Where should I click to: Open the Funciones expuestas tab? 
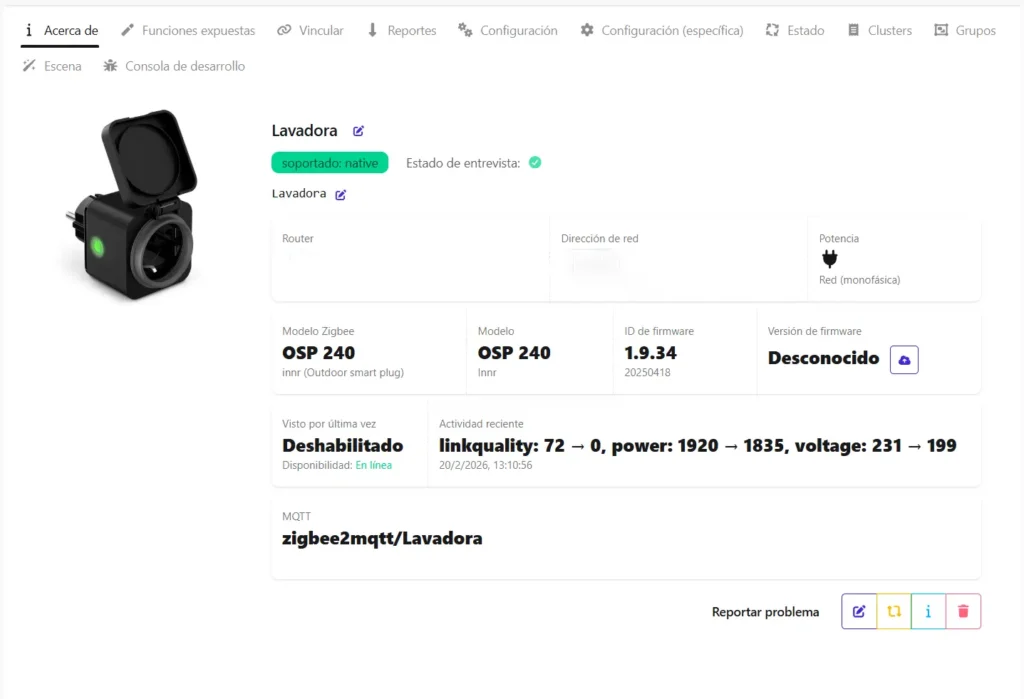click(x=188, y=31)
